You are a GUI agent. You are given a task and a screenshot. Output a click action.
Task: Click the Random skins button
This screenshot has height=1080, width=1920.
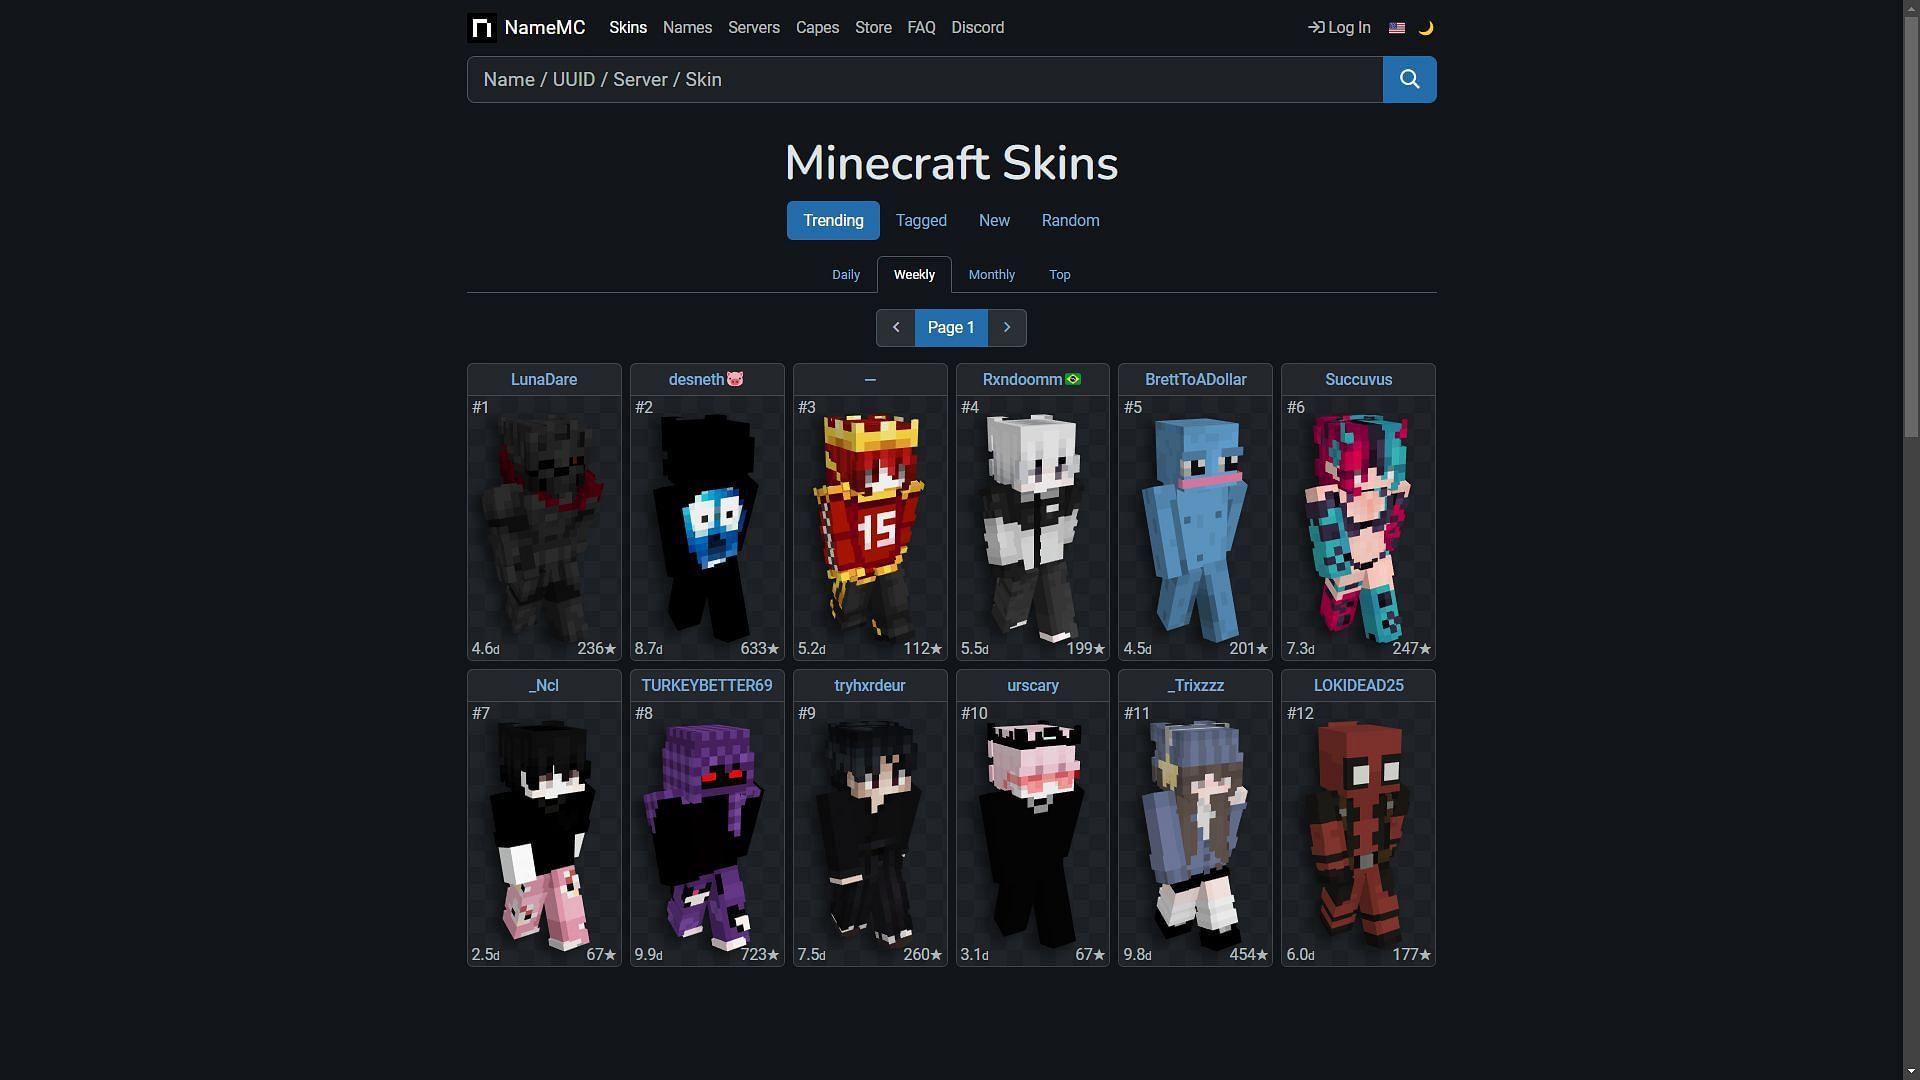tap(1071, 220)
